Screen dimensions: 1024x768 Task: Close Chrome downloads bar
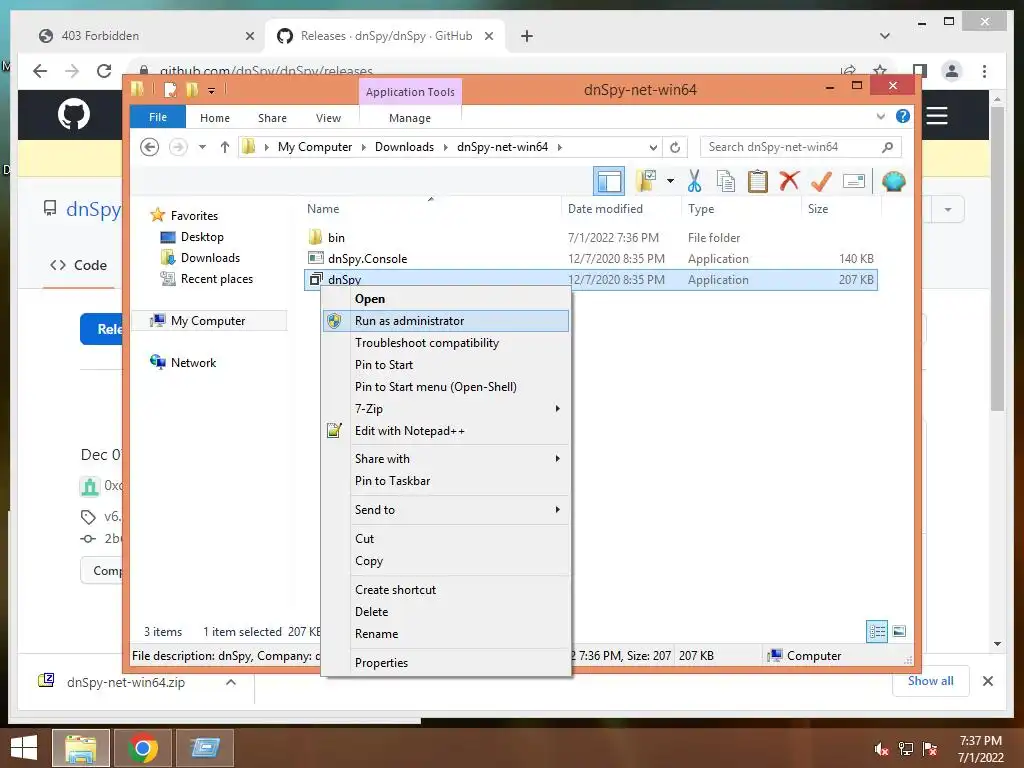988,681
